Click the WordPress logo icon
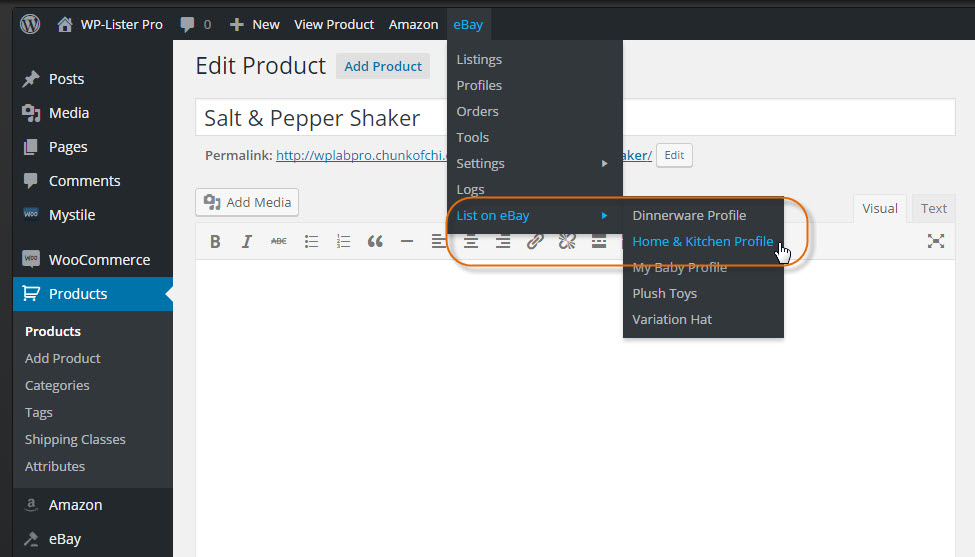The width and height of the screenshot is (975, 557). click(x=30, y=24)
